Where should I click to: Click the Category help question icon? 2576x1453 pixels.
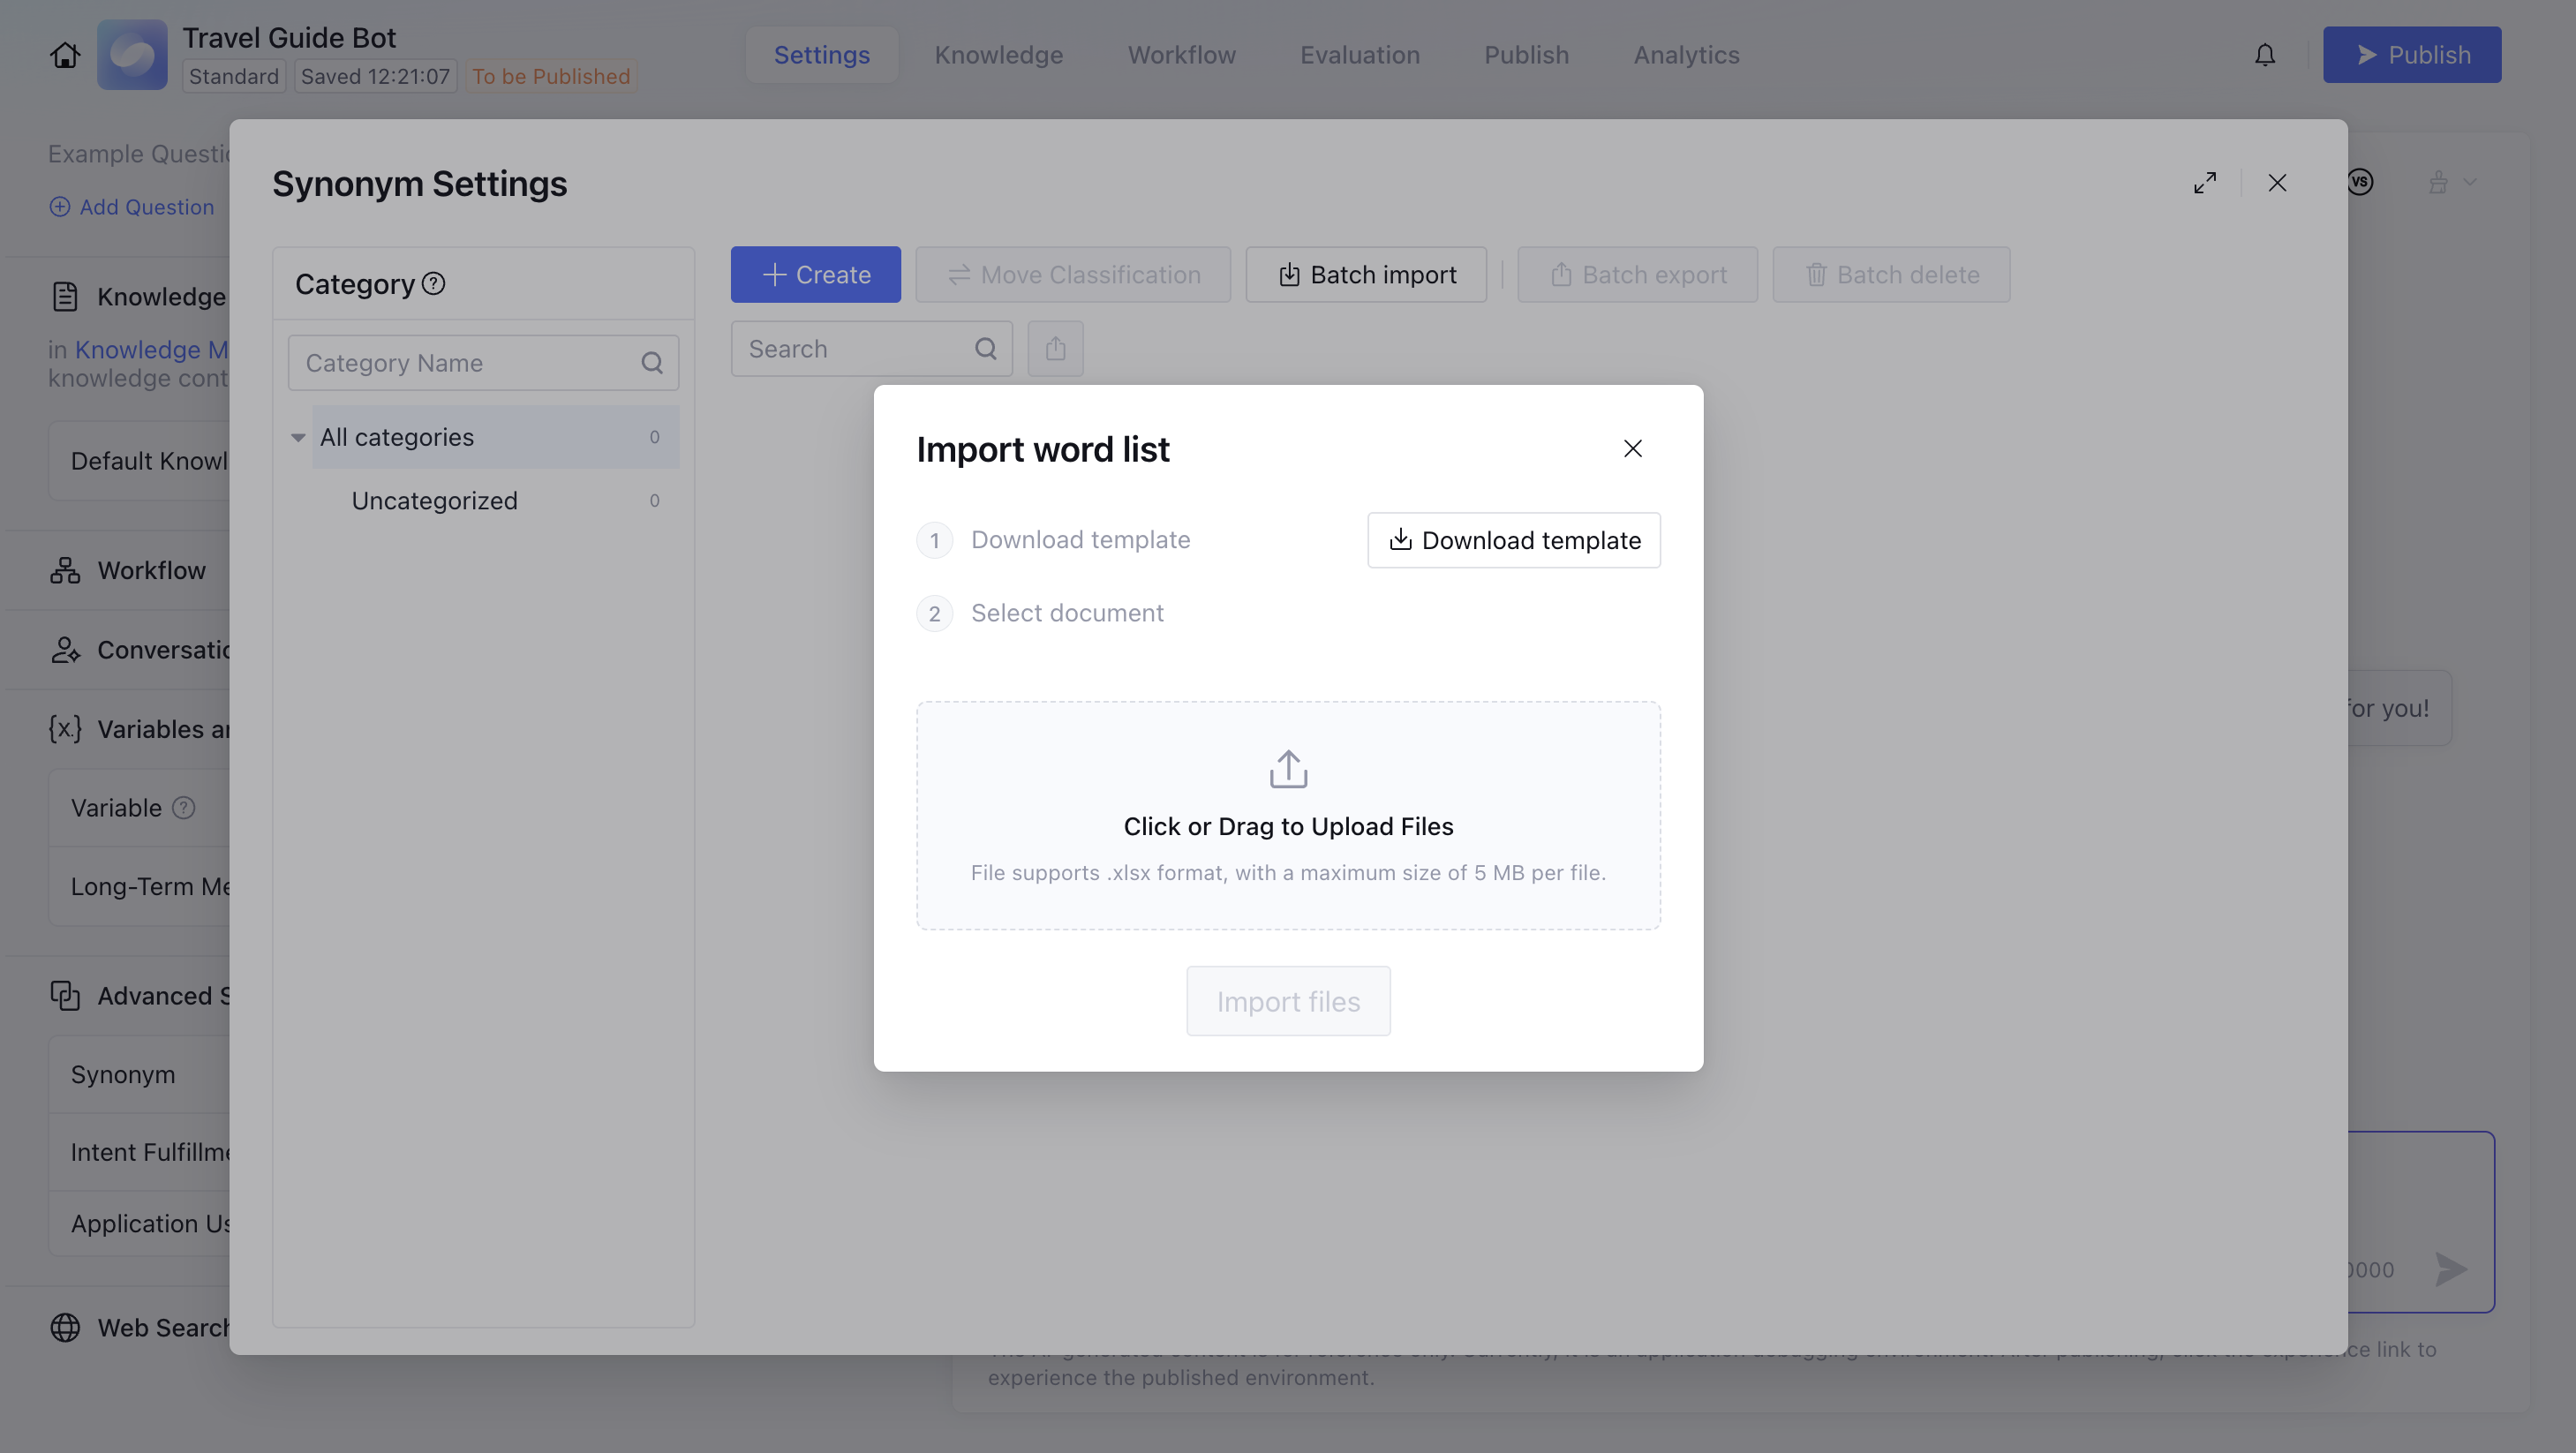[x=433, y=284]
